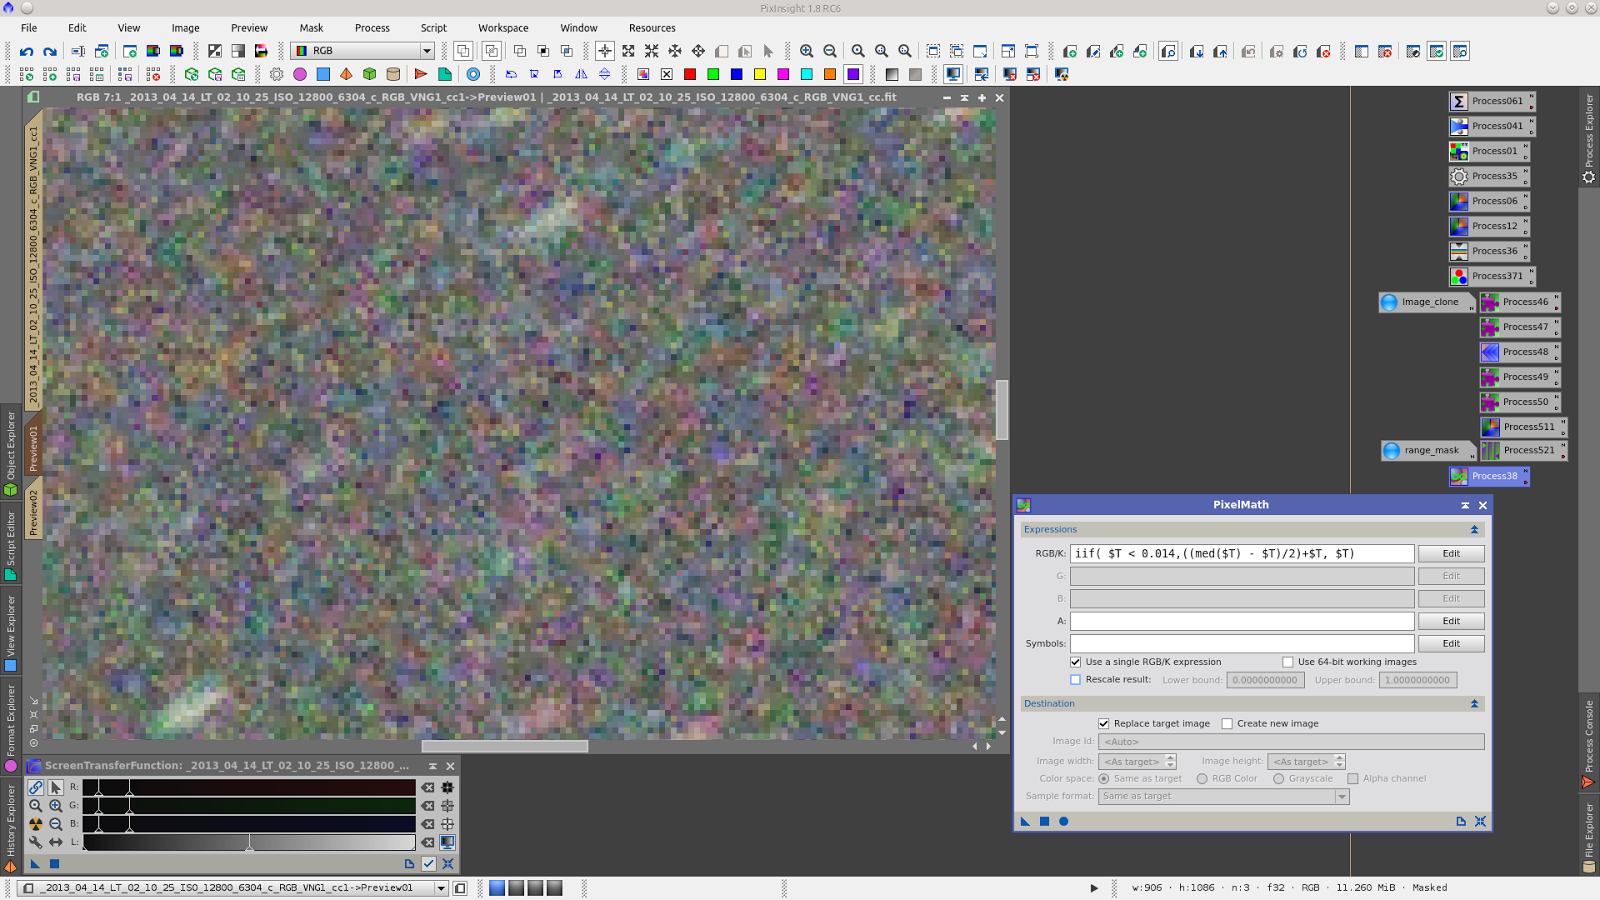Shade the PixelMath window title bar
Image resolution: width=1600 pixels, height=900 pixels.
coord(1465,506)
